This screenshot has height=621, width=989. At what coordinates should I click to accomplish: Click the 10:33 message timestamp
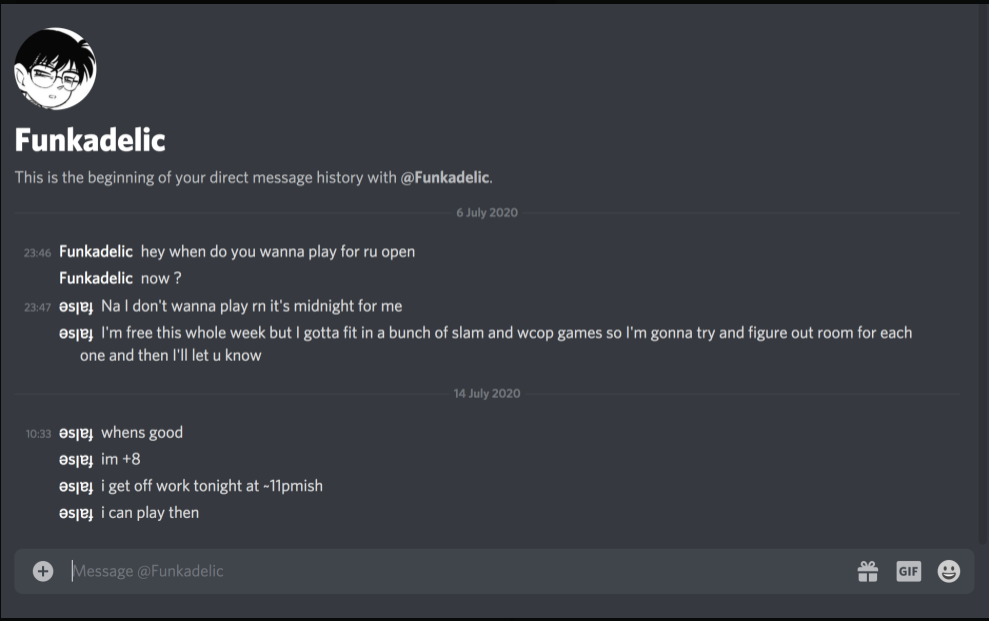(38, 434)
